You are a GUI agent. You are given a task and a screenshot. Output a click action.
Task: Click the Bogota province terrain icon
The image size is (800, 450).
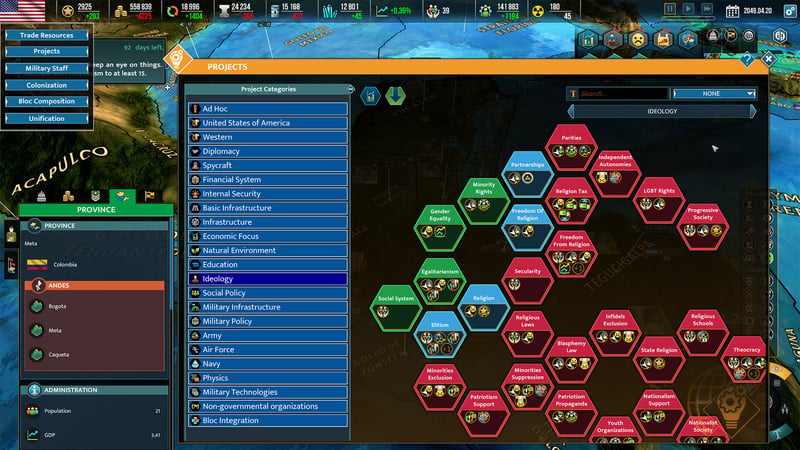37,306
